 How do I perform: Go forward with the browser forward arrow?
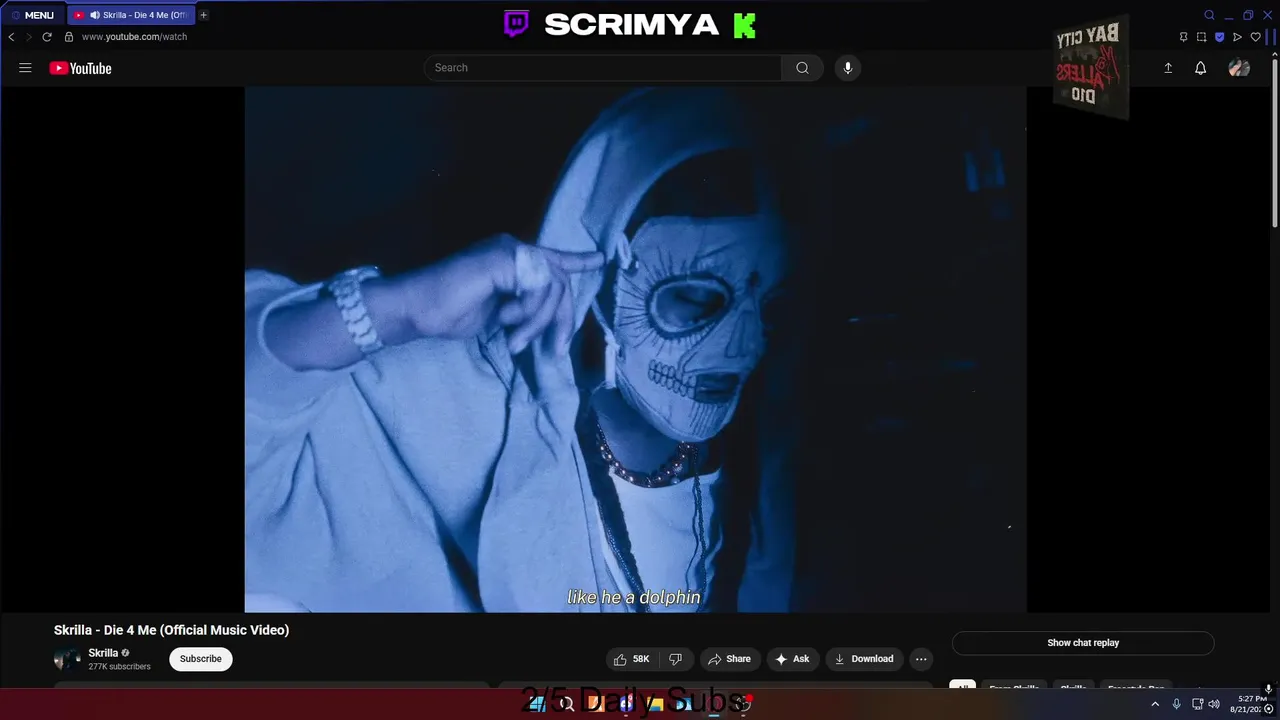(28, 37)
